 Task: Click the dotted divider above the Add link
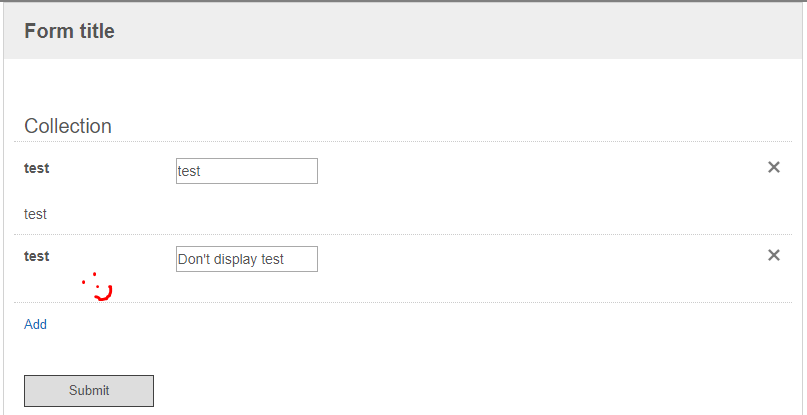(x=400, y=302)
